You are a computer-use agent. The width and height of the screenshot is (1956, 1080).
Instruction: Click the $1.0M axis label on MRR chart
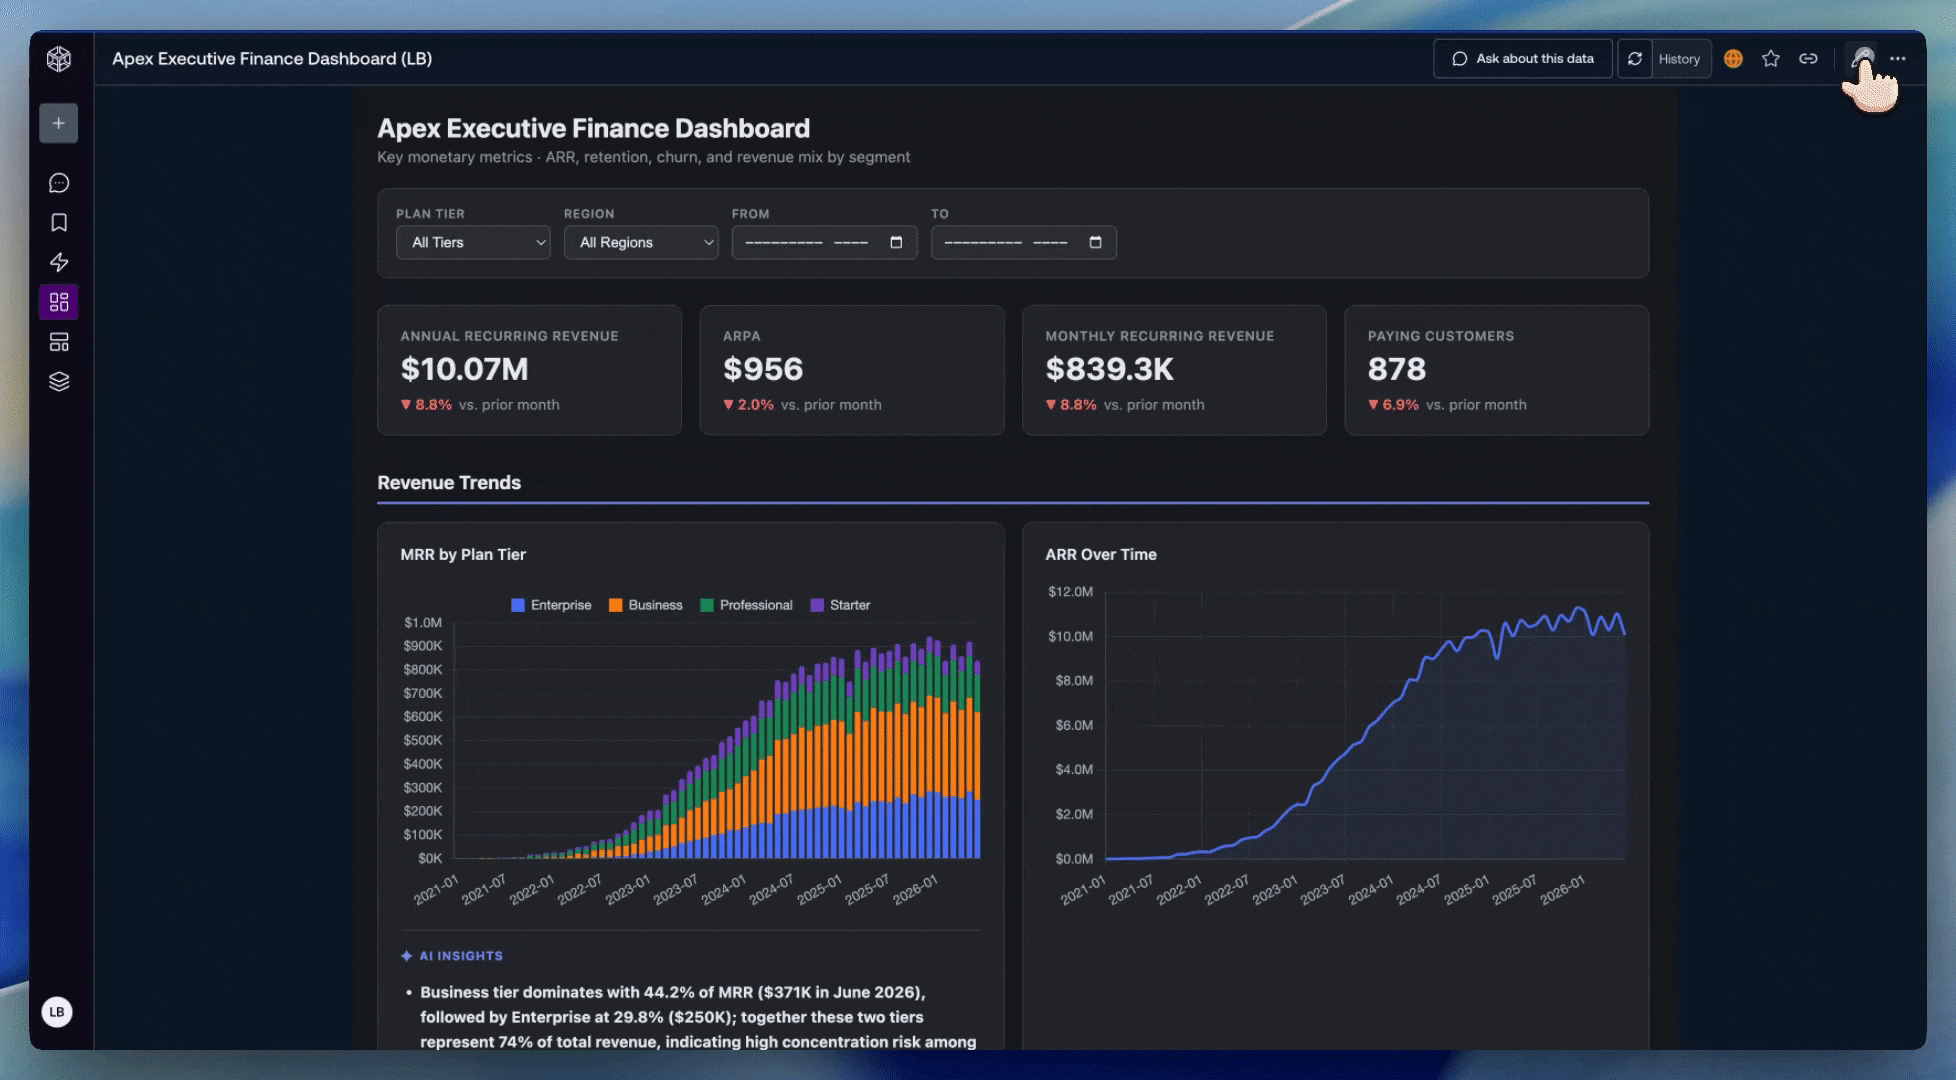pyautogui.click(x=423, y=622)
